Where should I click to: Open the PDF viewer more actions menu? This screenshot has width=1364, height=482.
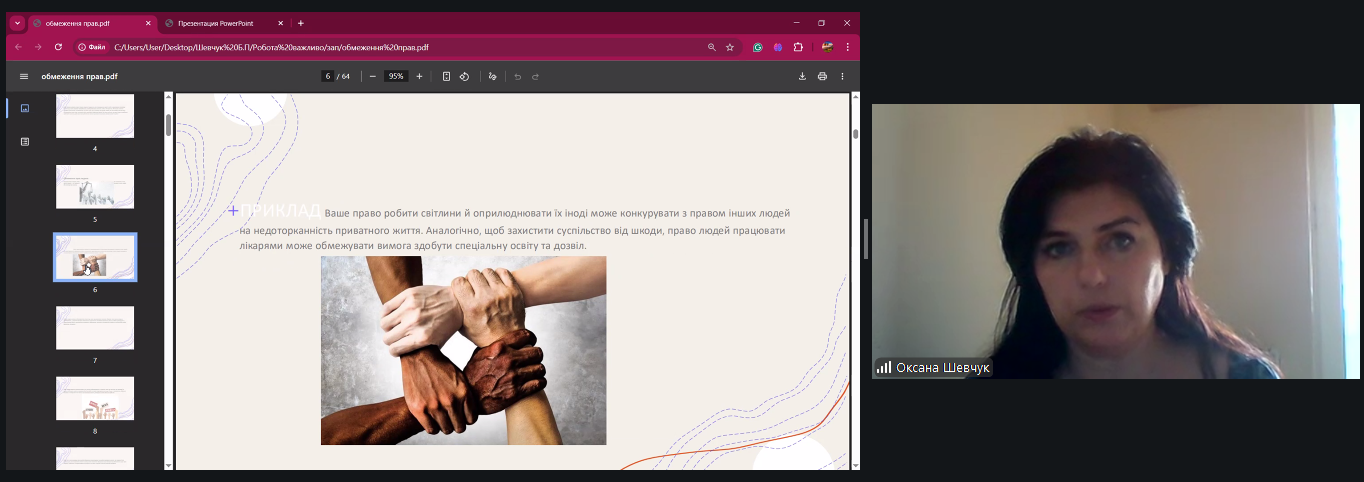click(x=842, y=76)
